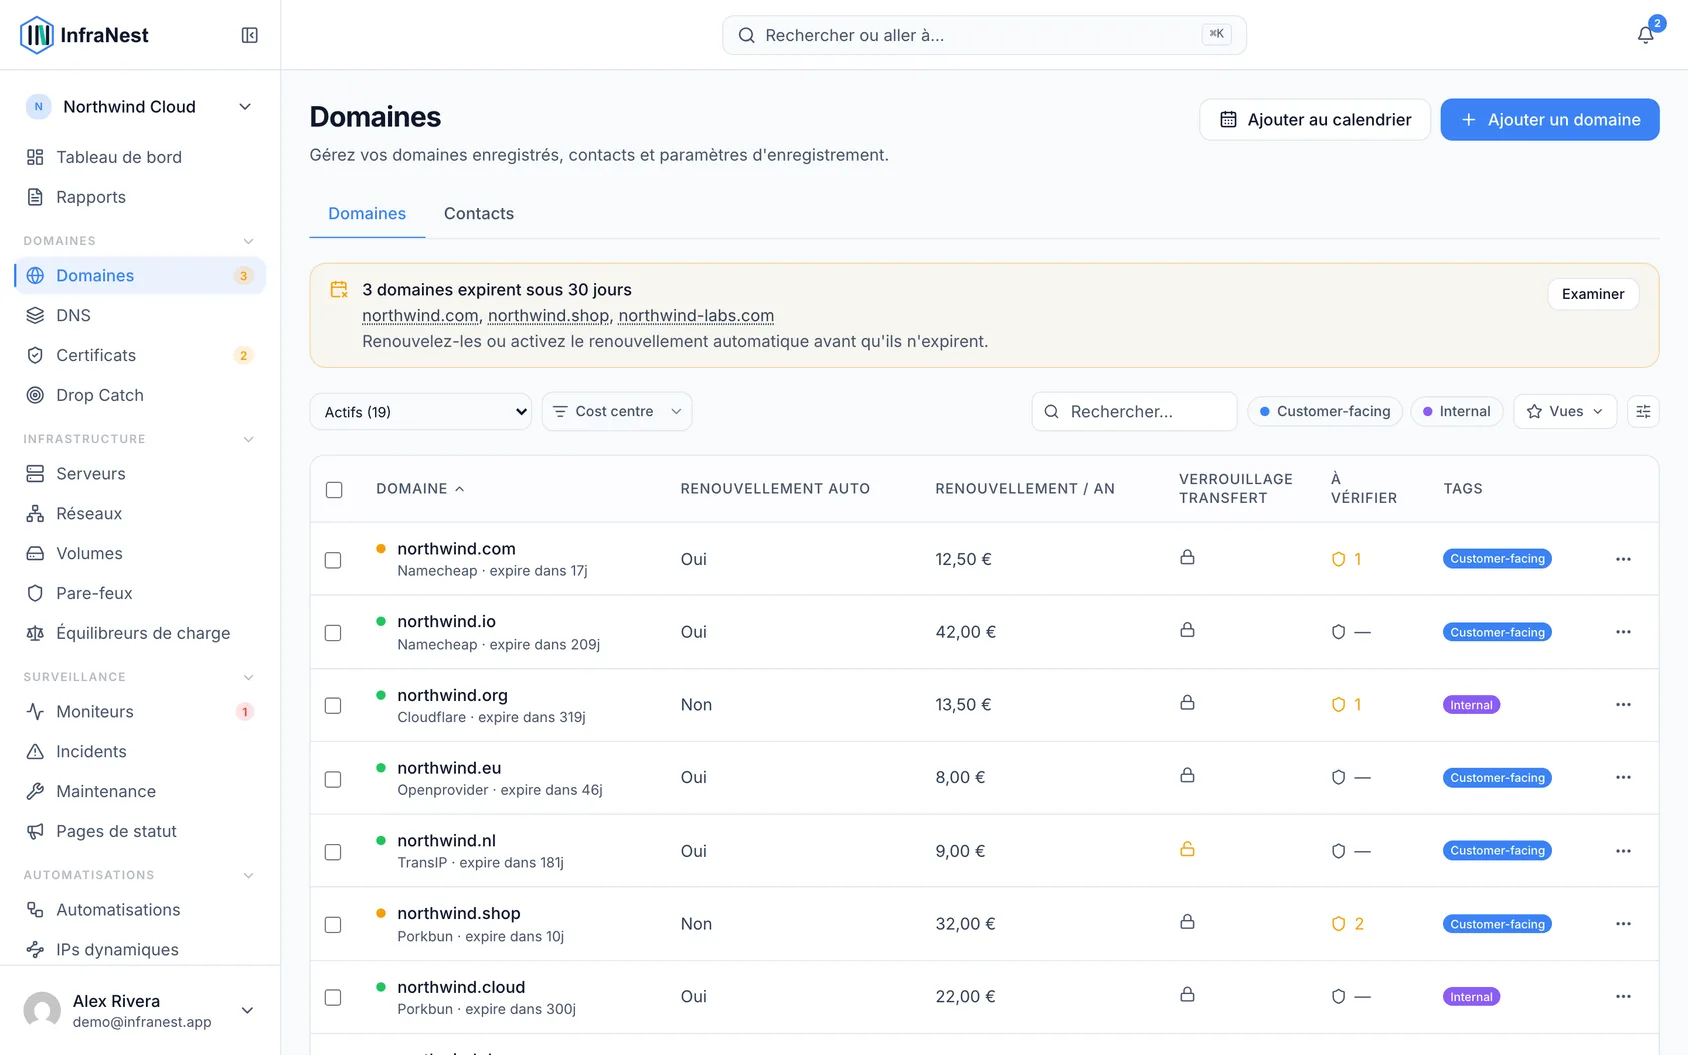Check the northwind.nl row checkbox
Image resolution: width=1688 pixels, height=1055 pixels.
coord(333,852)
